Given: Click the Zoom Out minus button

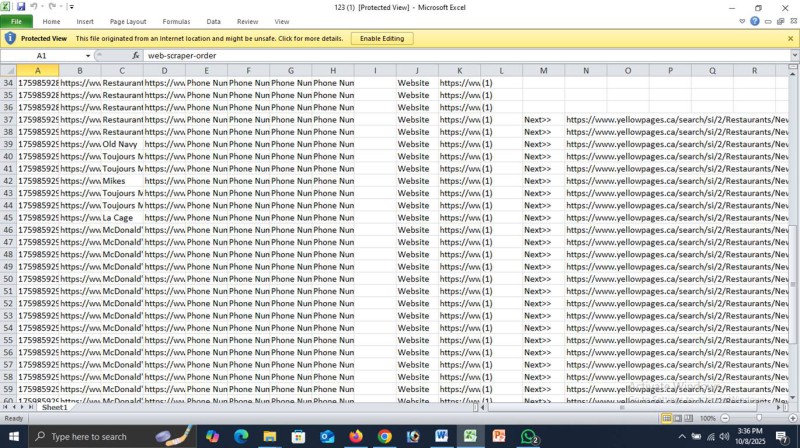Looking at the screenshot, I should pyautogui.click(x=724, y=418).
